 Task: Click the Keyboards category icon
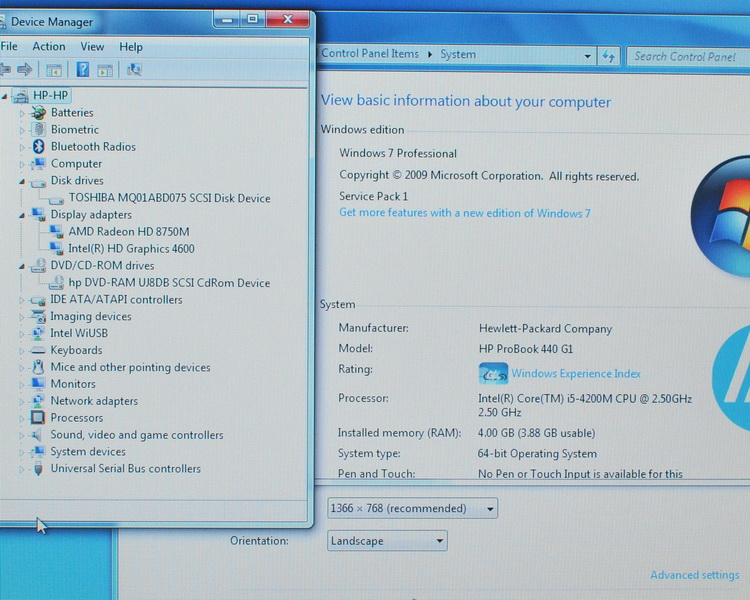(x=38, y=351)
